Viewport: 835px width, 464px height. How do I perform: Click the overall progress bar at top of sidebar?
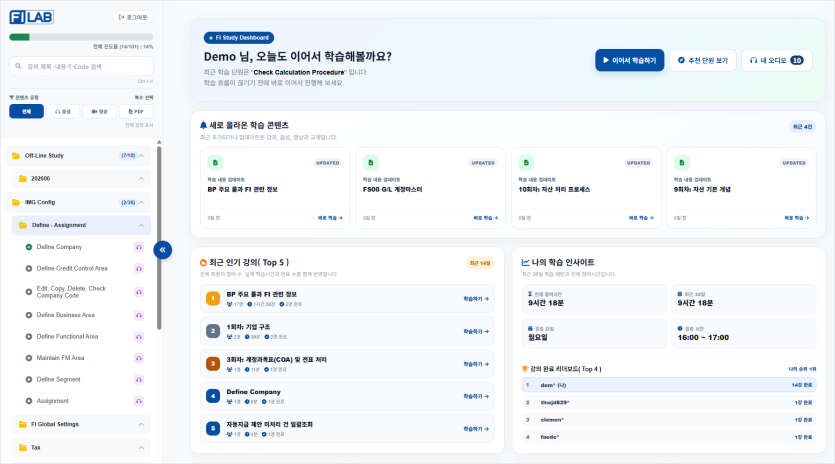coord(81,37)
